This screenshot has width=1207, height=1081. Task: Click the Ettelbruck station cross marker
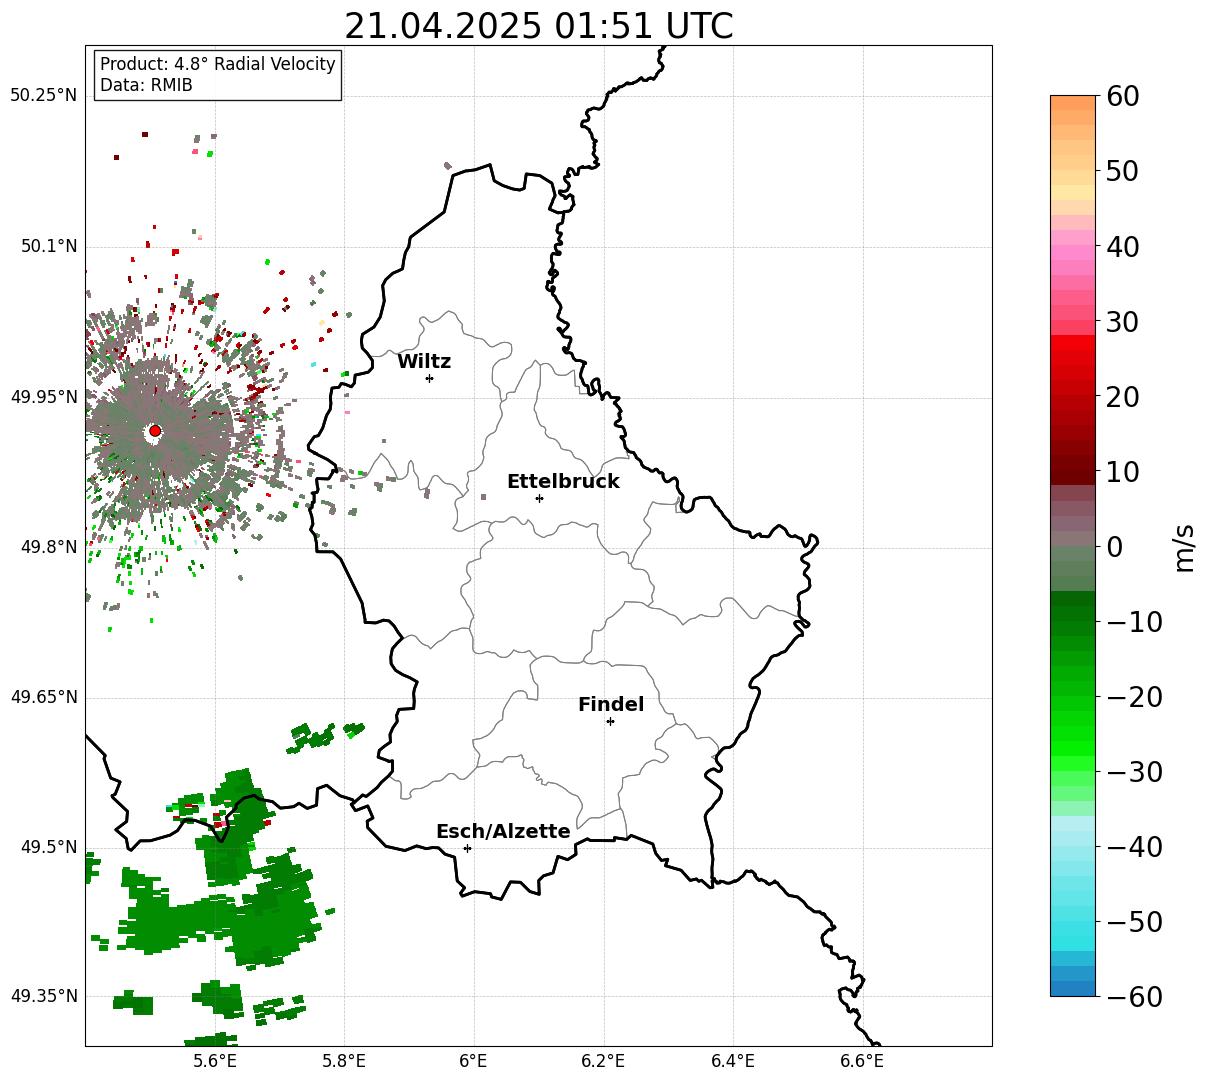539,498
